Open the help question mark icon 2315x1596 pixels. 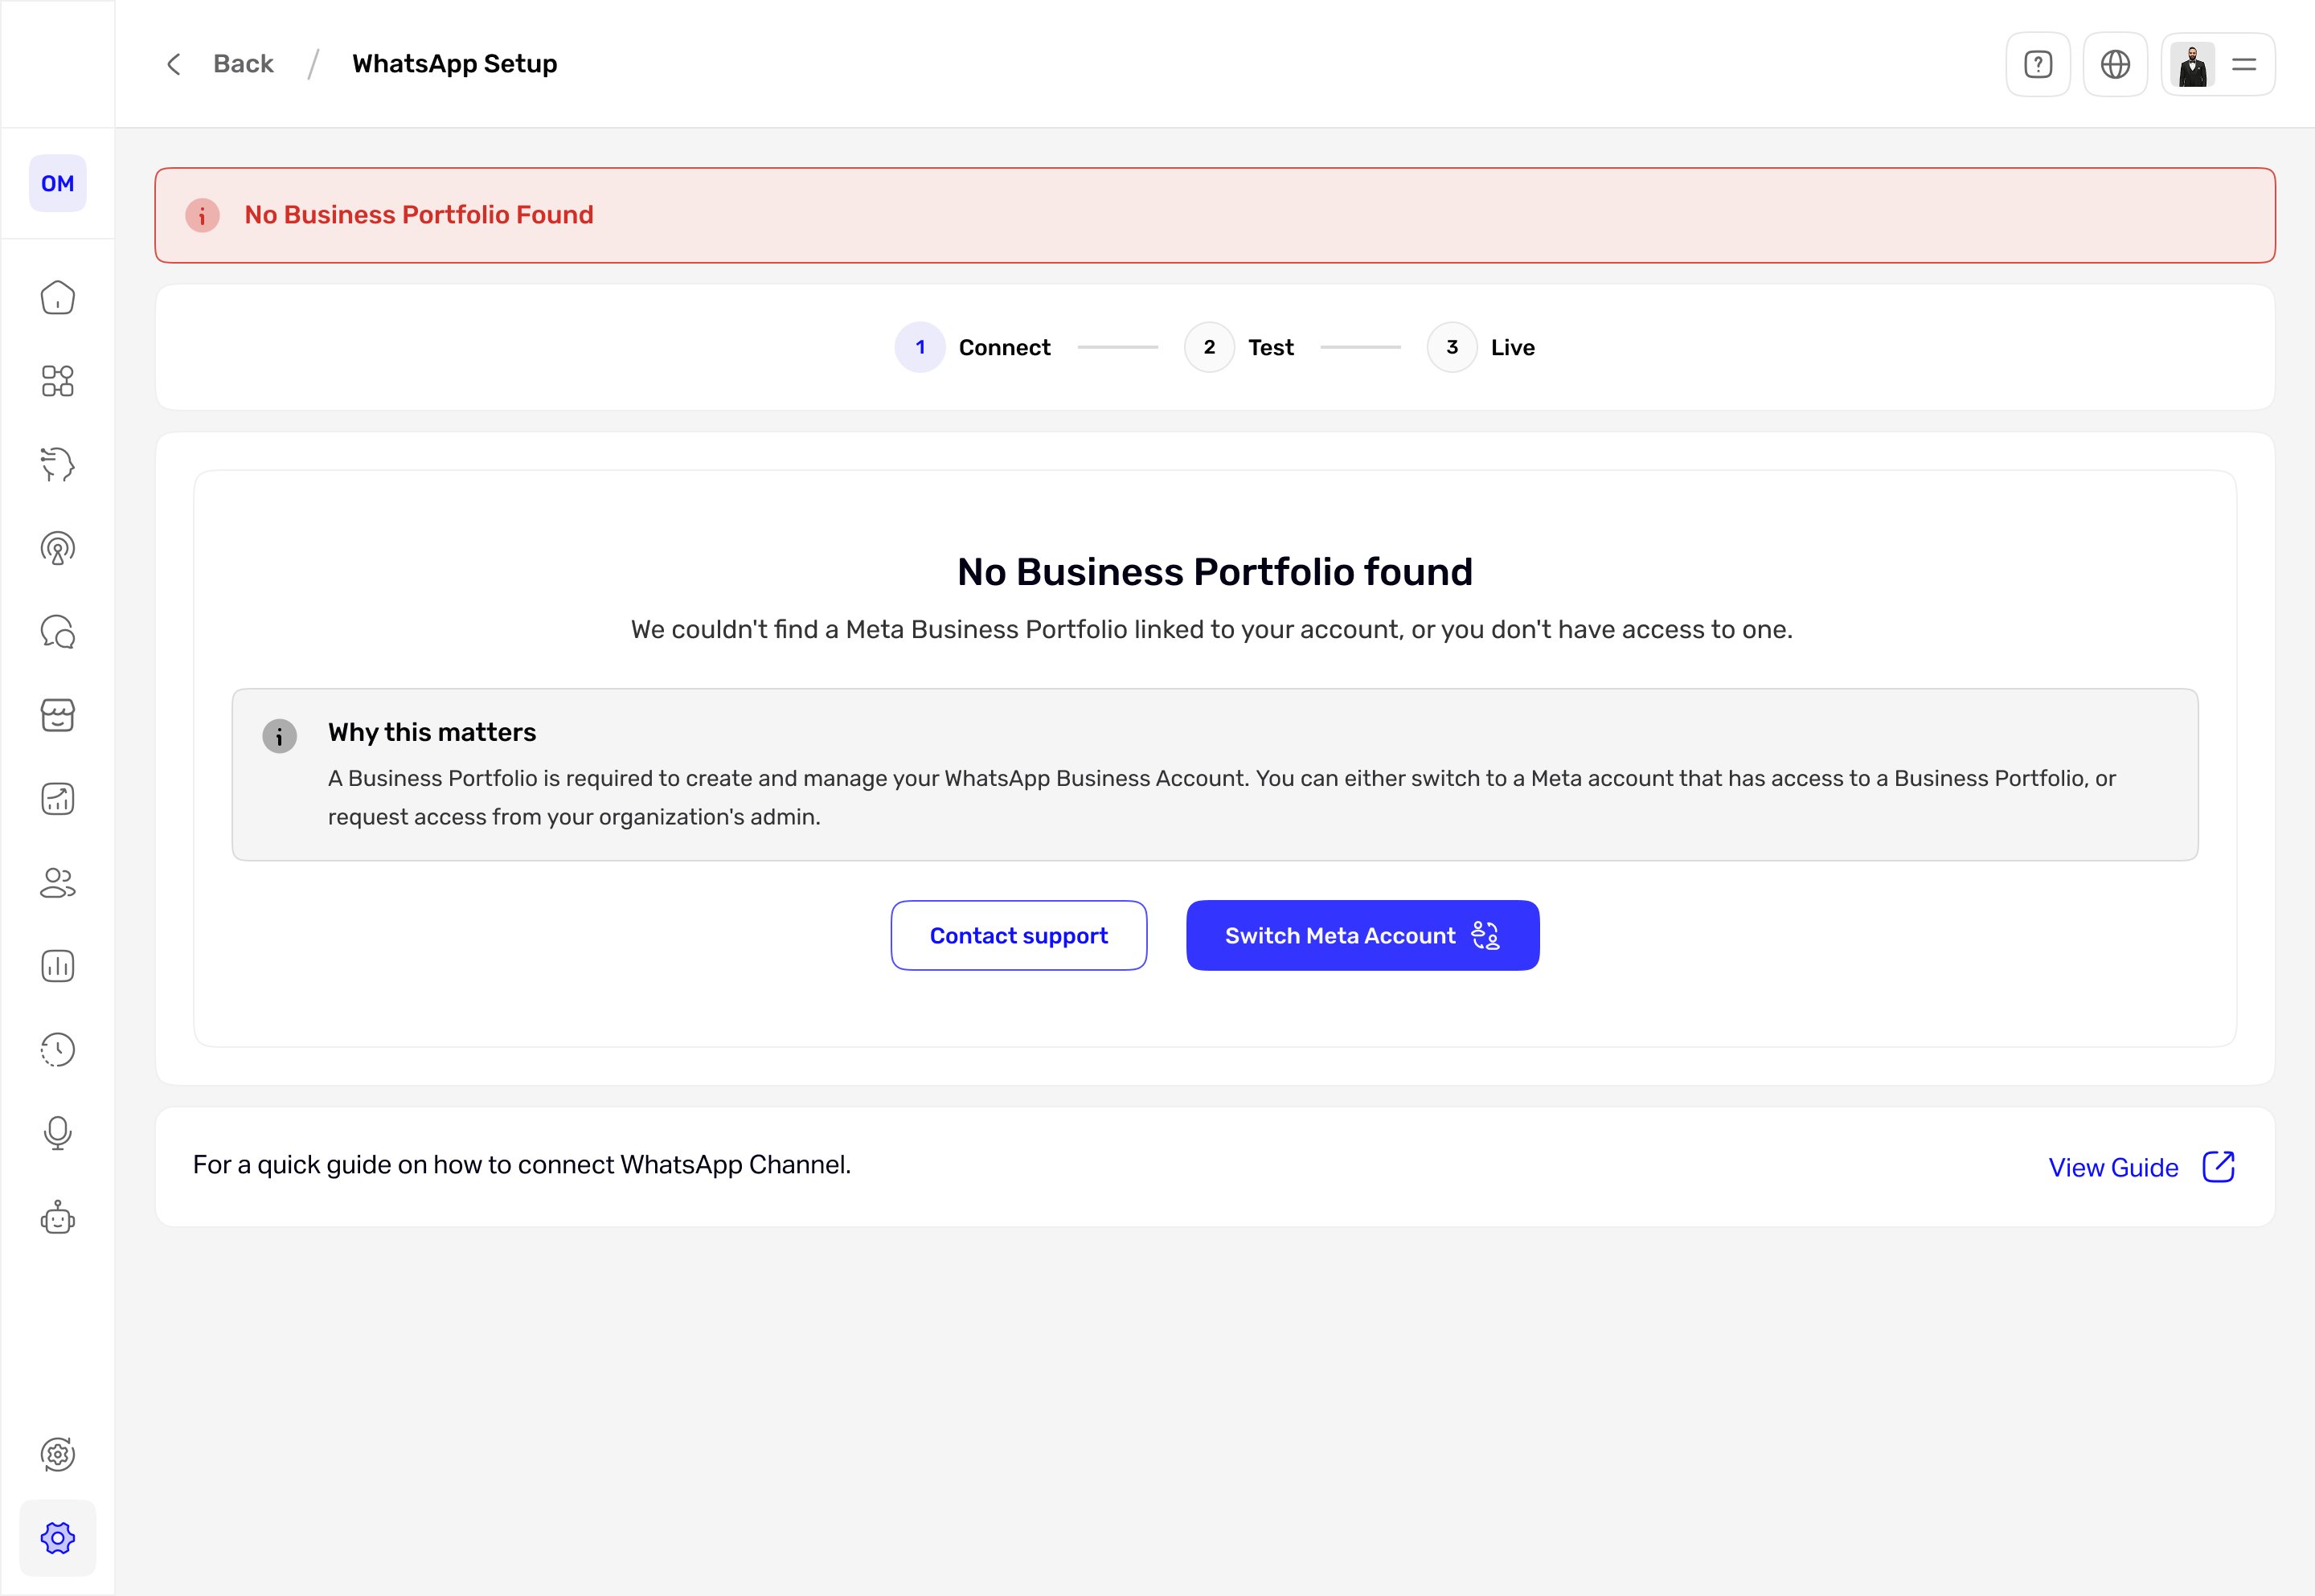tap(2038, 64)
